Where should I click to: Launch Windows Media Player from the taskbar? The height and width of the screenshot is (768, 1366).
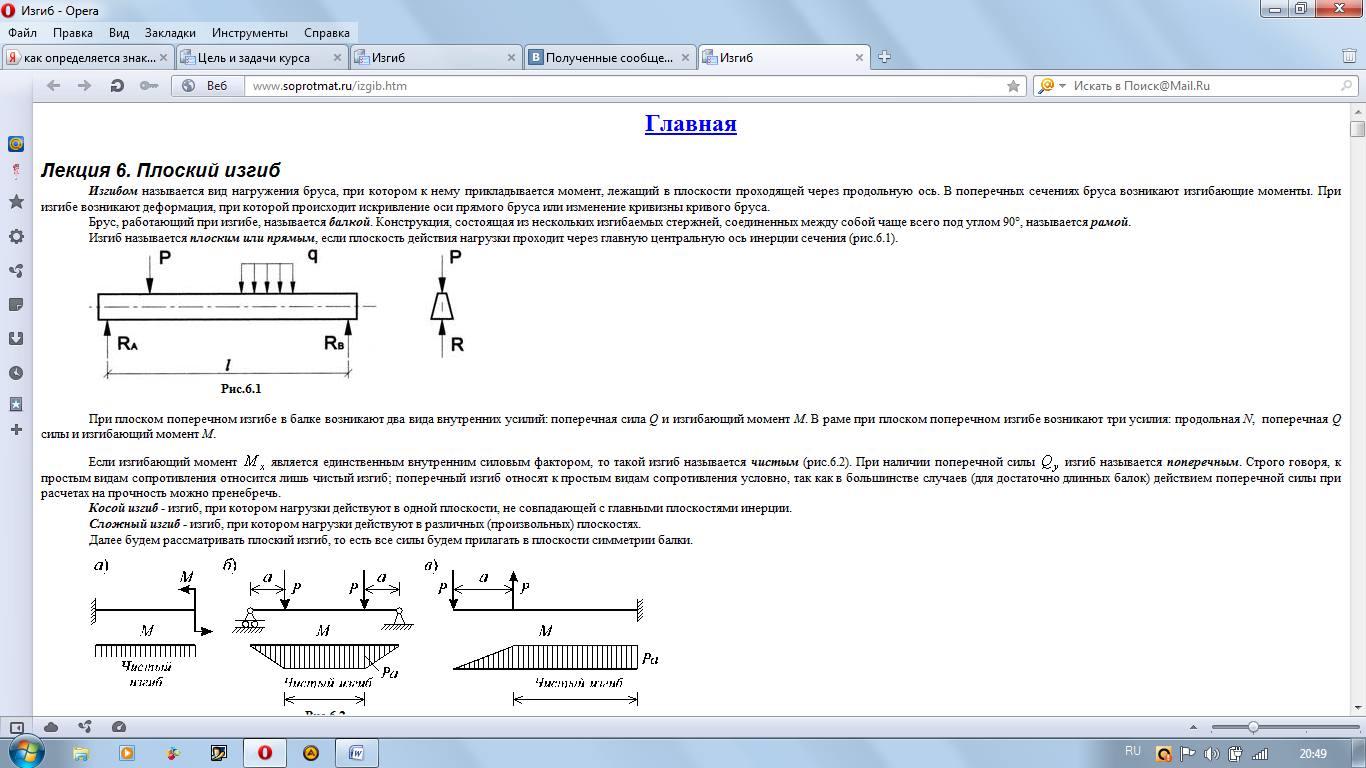127,752
